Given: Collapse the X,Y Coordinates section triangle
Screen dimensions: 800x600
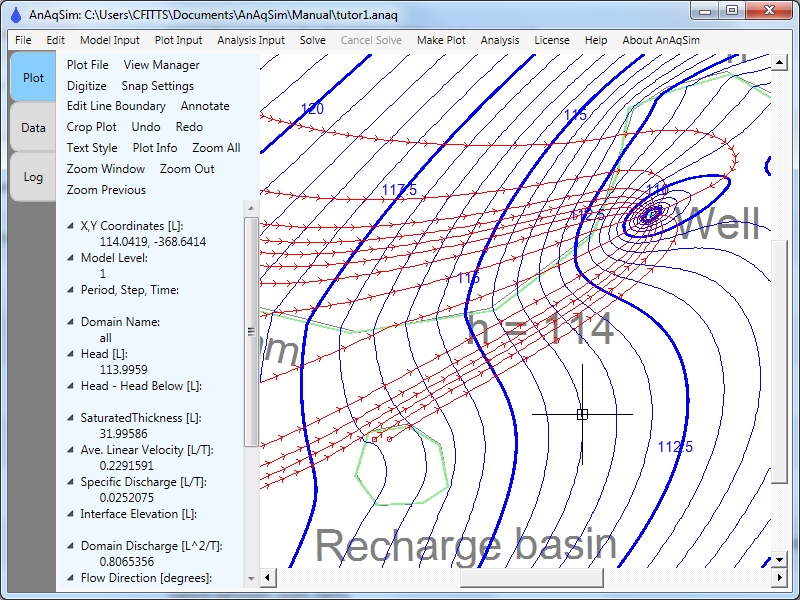Looking at the screenshot, I should coord(69,226).
